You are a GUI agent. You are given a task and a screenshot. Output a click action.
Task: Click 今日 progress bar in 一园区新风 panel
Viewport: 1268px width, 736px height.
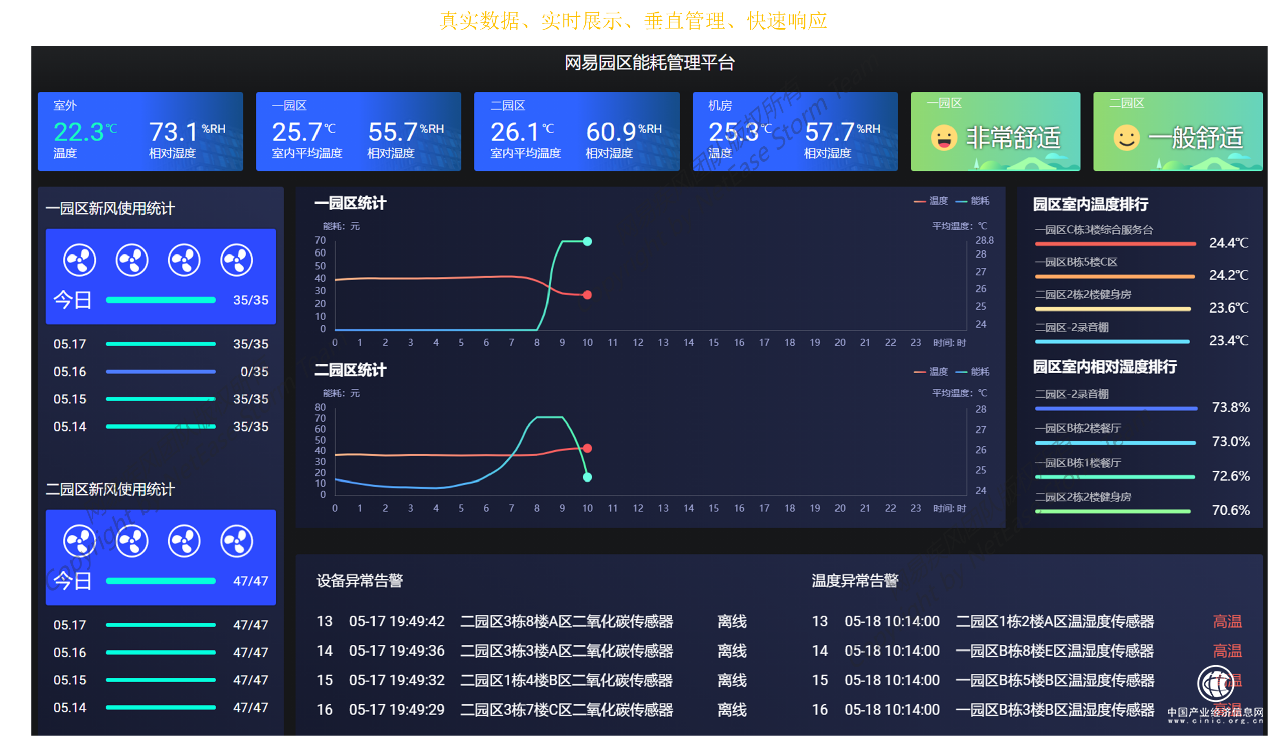coord(160,300)
